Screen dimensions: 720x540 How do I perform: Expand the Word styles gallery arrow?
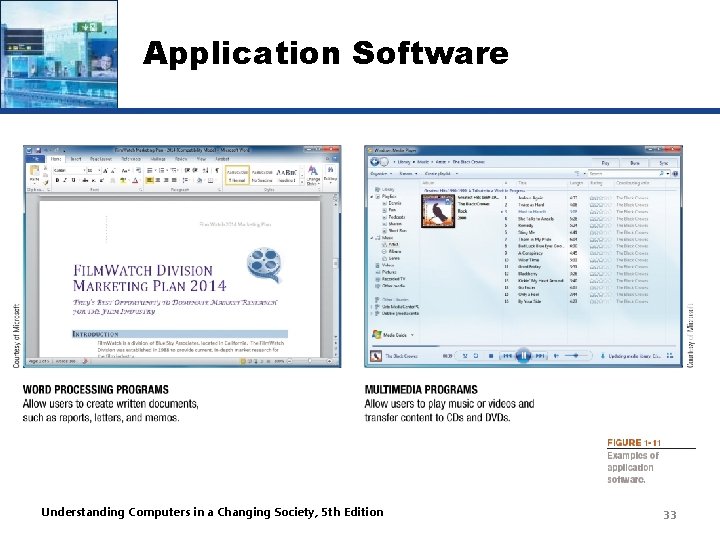pyautogui.click(x=302, y=182)
